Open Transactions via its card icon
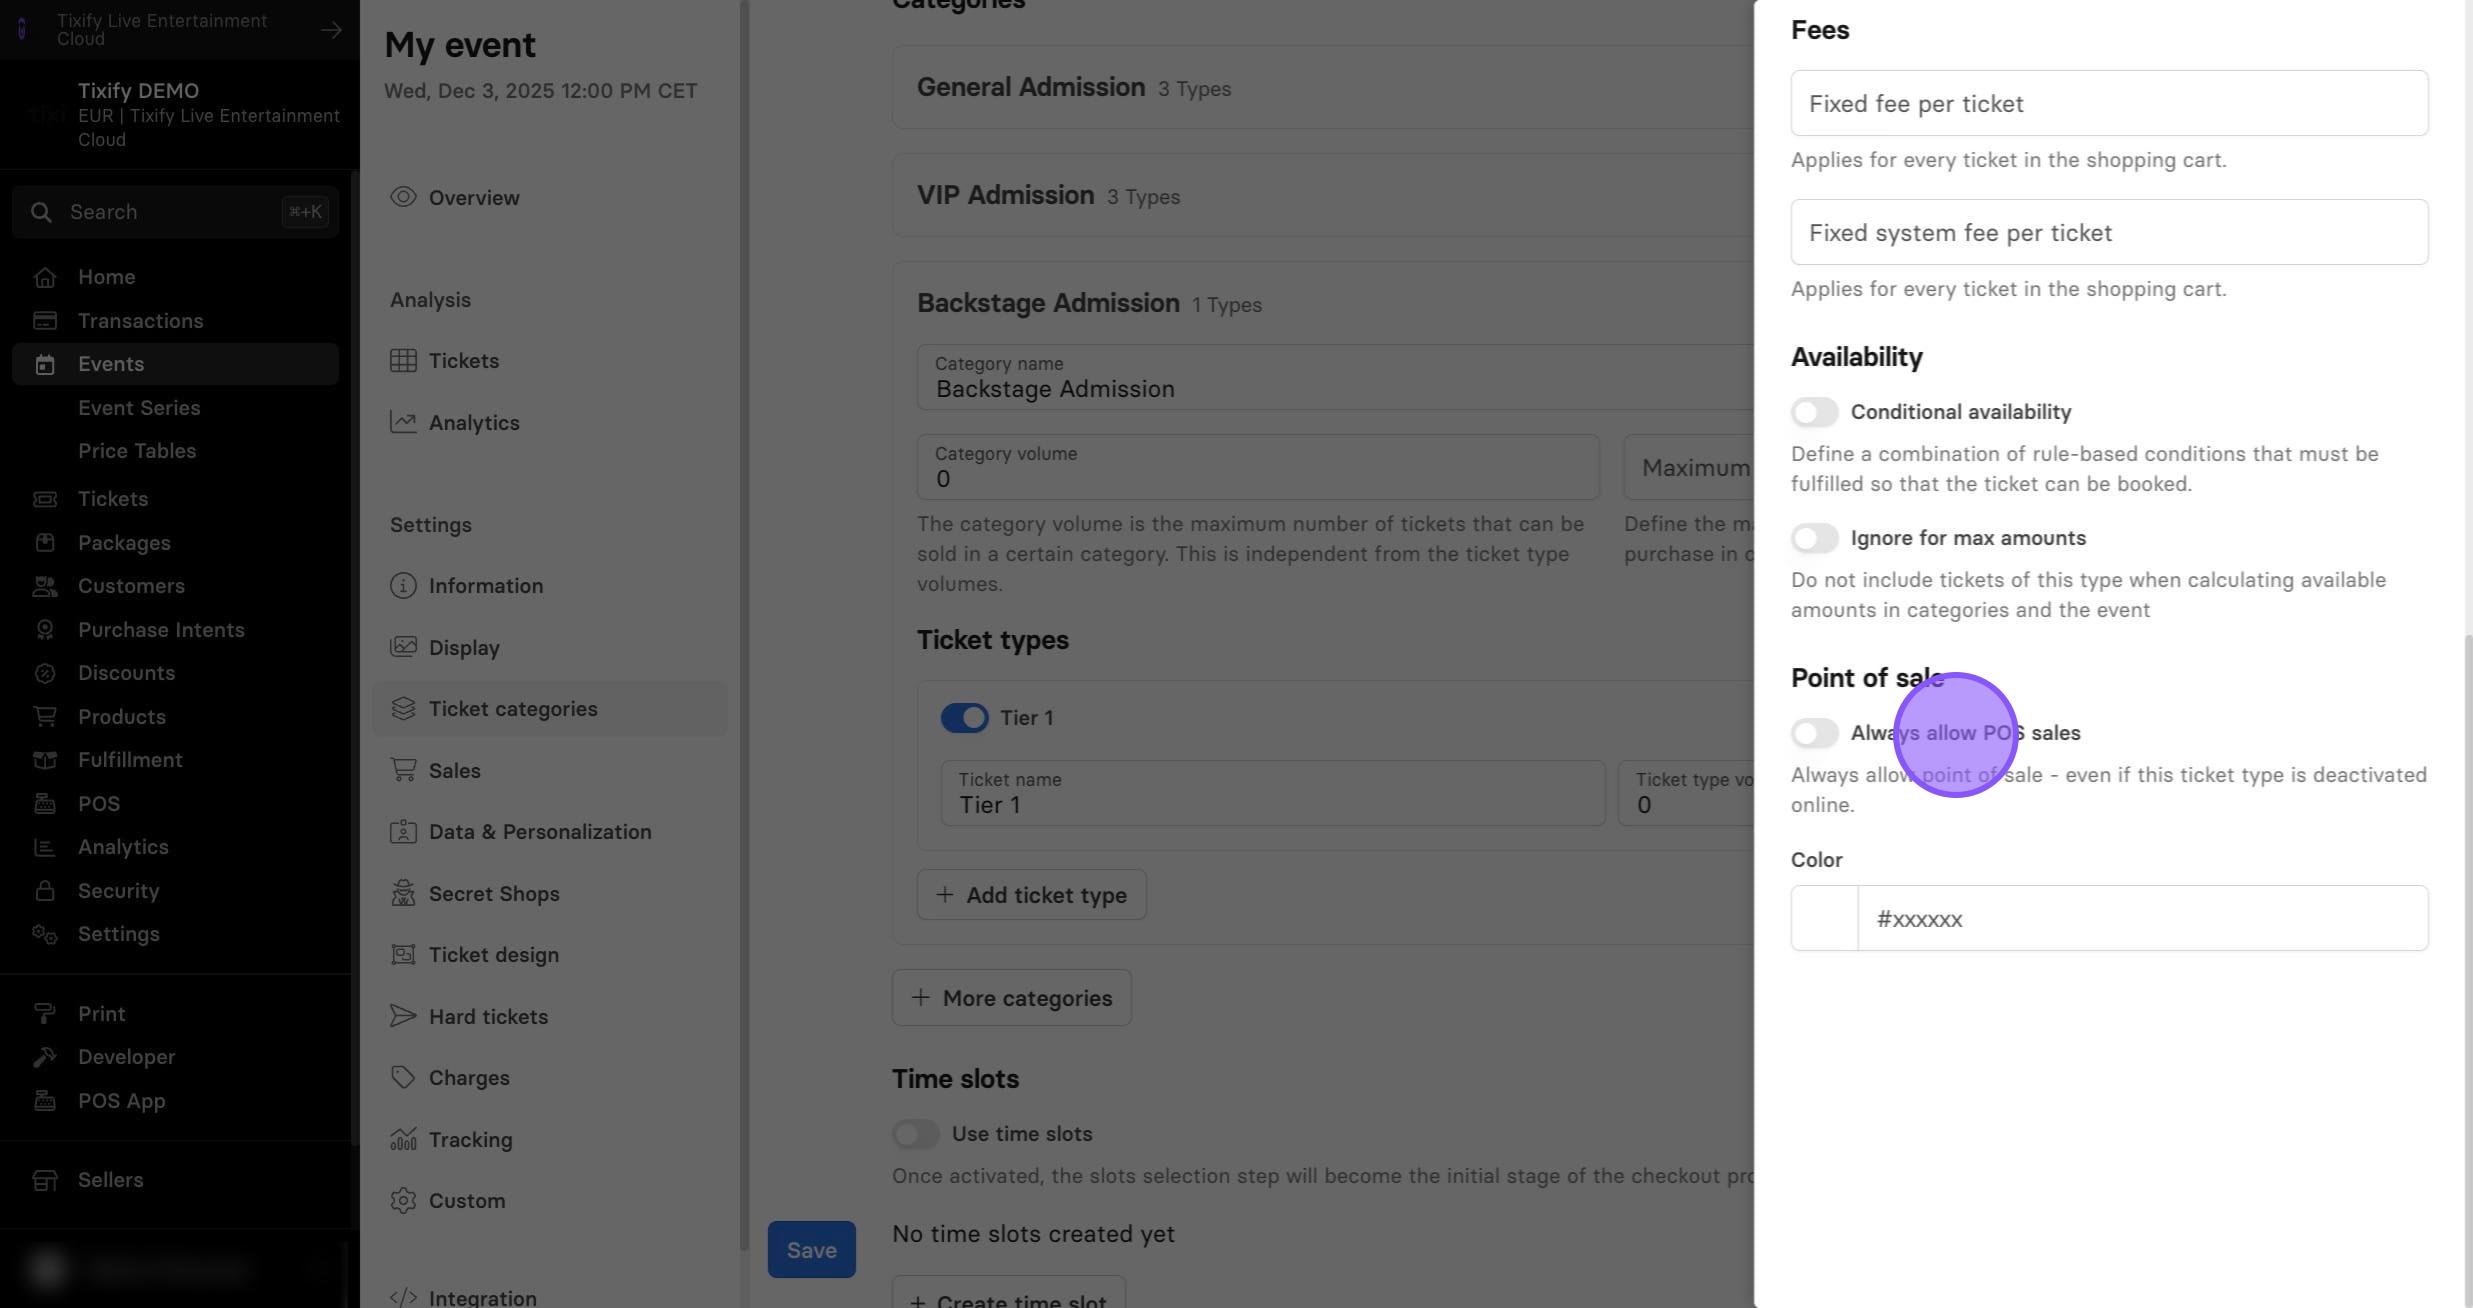 coord(44,321)
